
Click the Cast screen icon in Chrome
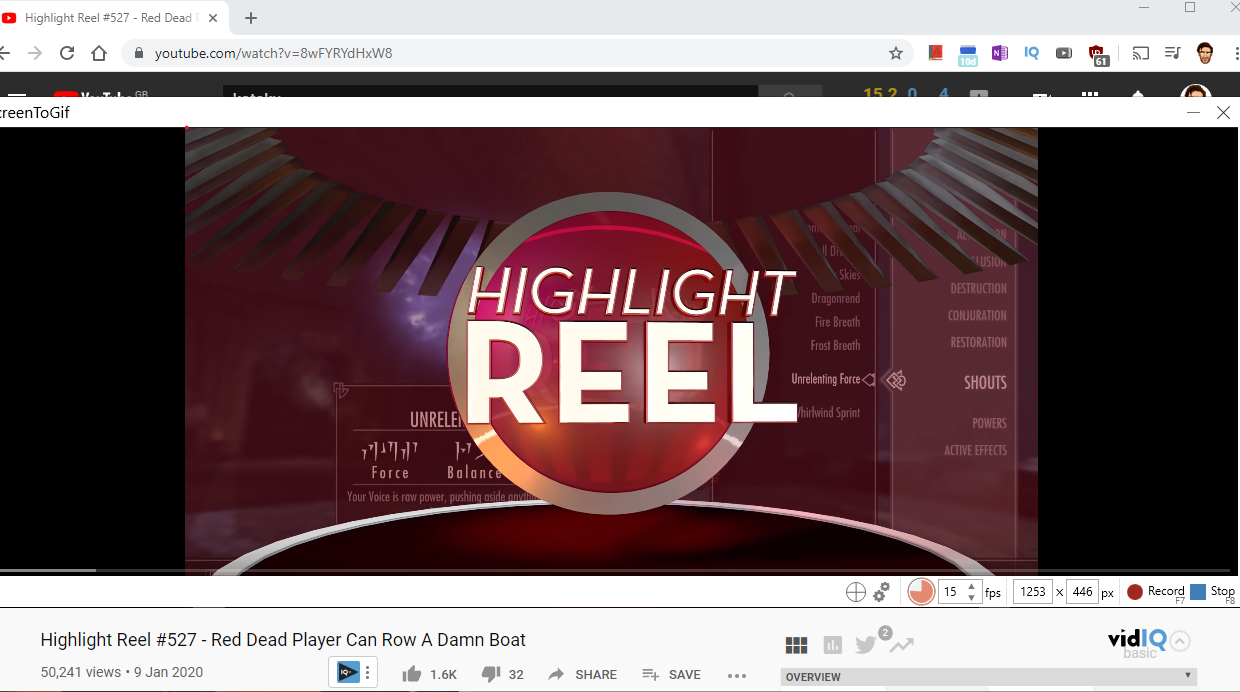[1141, 53]
